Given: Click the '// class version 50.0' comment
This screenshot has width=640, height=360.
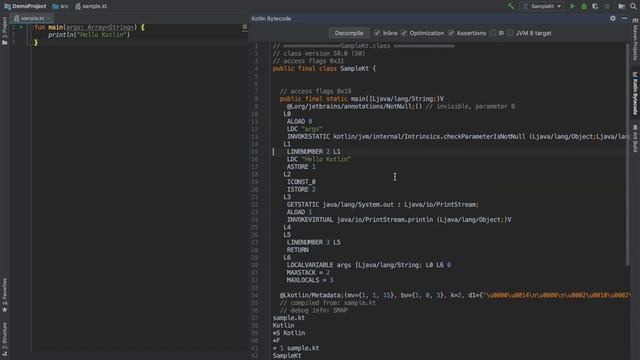Looking at the screenshot, I should (319, 53).
